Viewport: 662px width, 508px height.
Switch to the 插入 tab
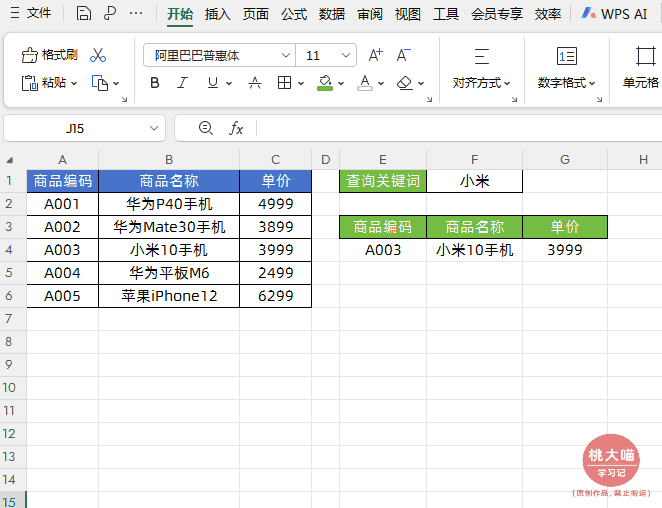click(x=218, y=14)
